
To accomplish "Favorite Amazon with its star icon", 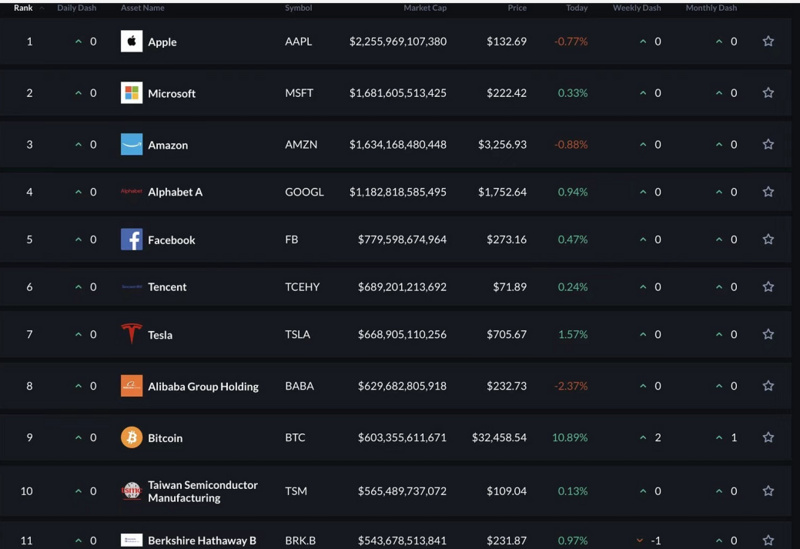I will (768, 144).
